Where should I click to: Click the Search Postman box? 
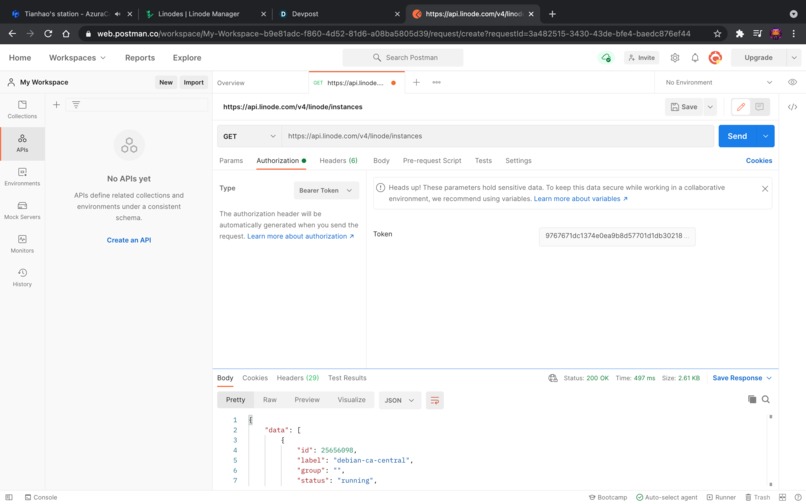point(403,58)
